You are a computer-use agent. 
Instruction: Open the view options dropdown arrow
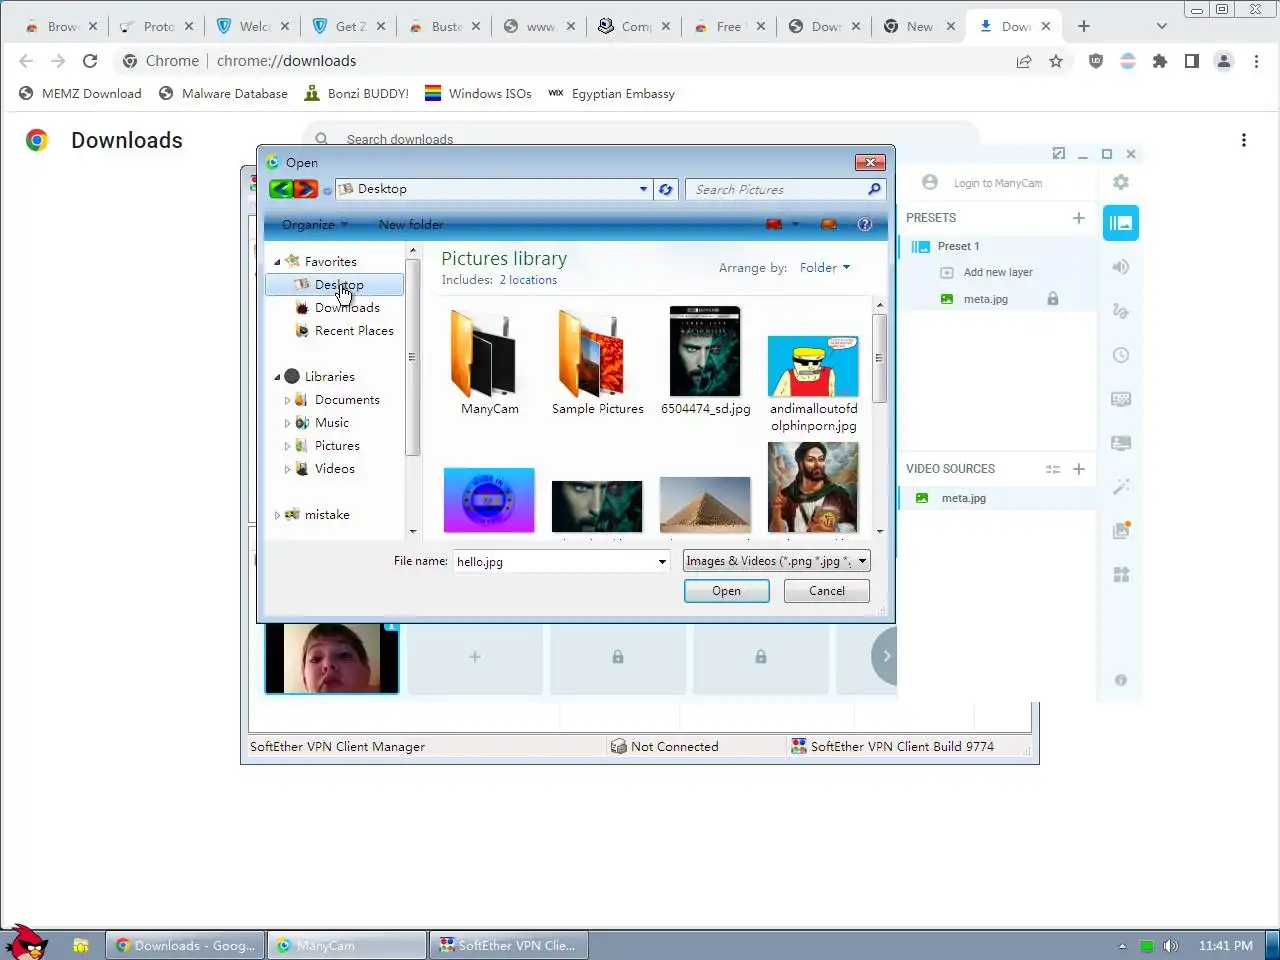point(796,224)
